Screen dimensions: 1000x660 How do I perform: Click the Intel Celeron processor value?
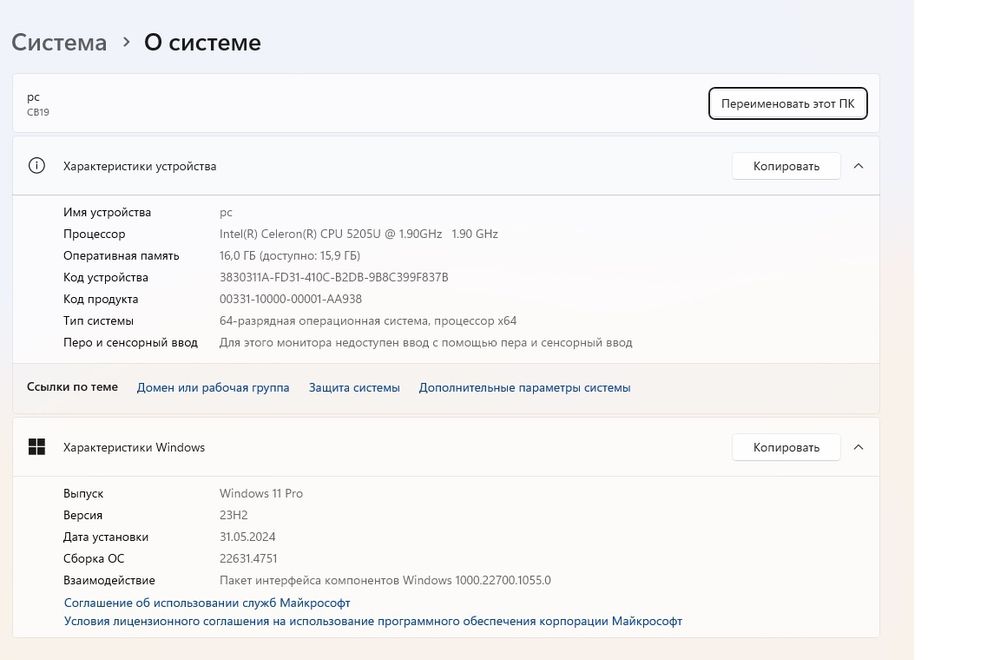pos(358,234)
